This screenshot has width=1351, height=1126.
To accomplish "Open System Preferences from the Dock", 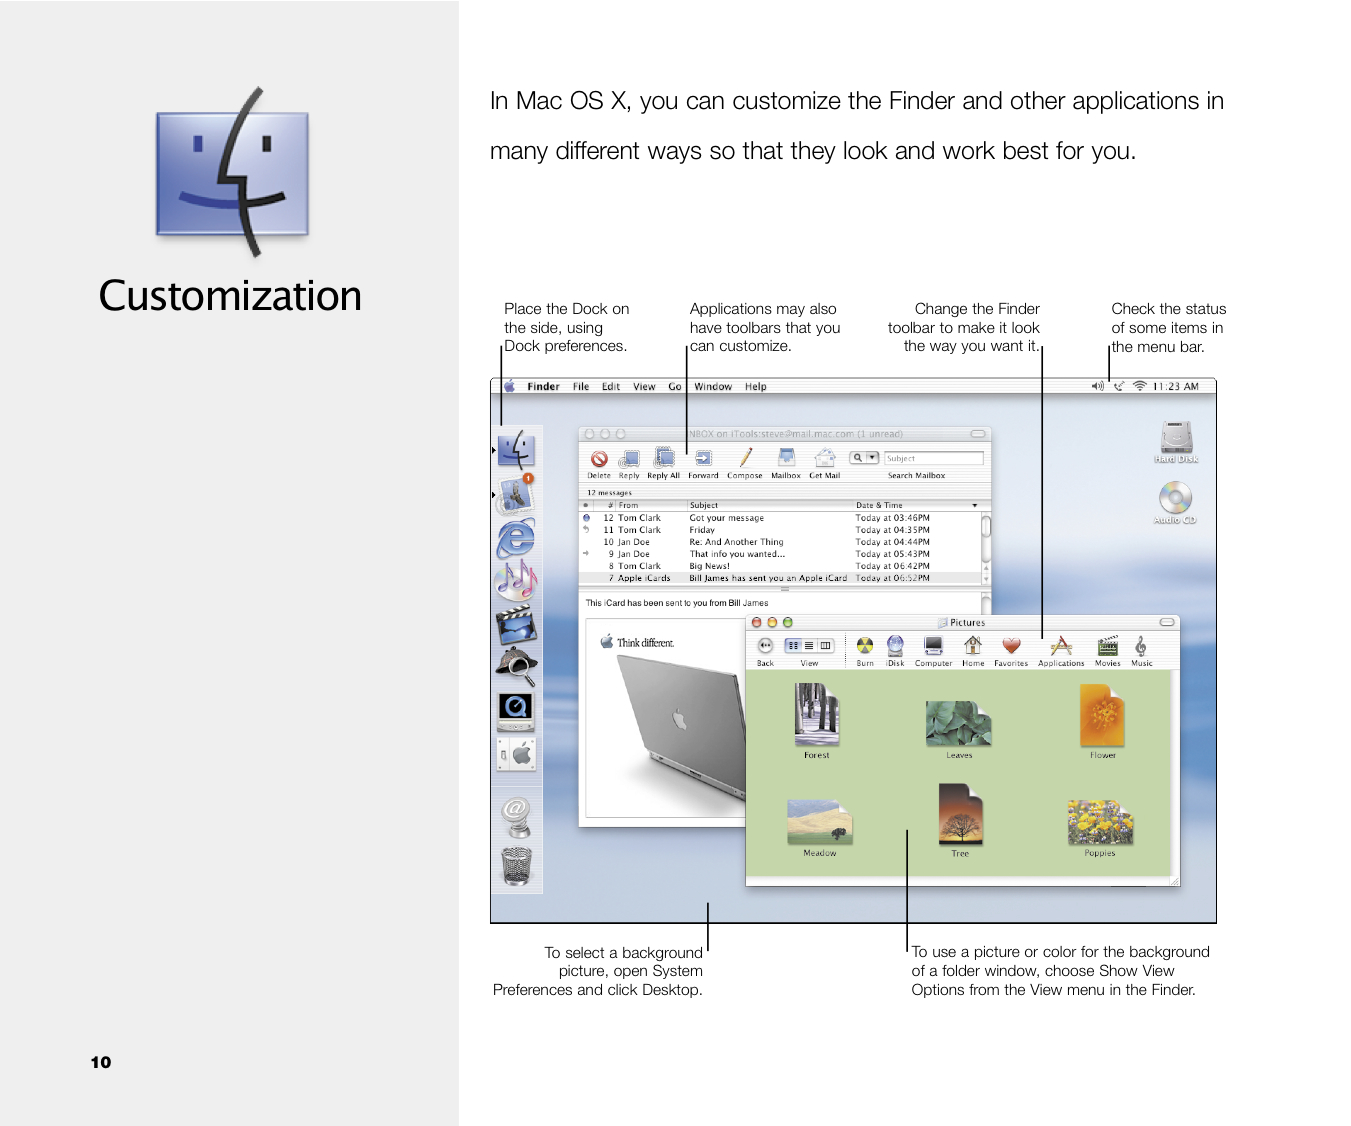I will 517,754.
